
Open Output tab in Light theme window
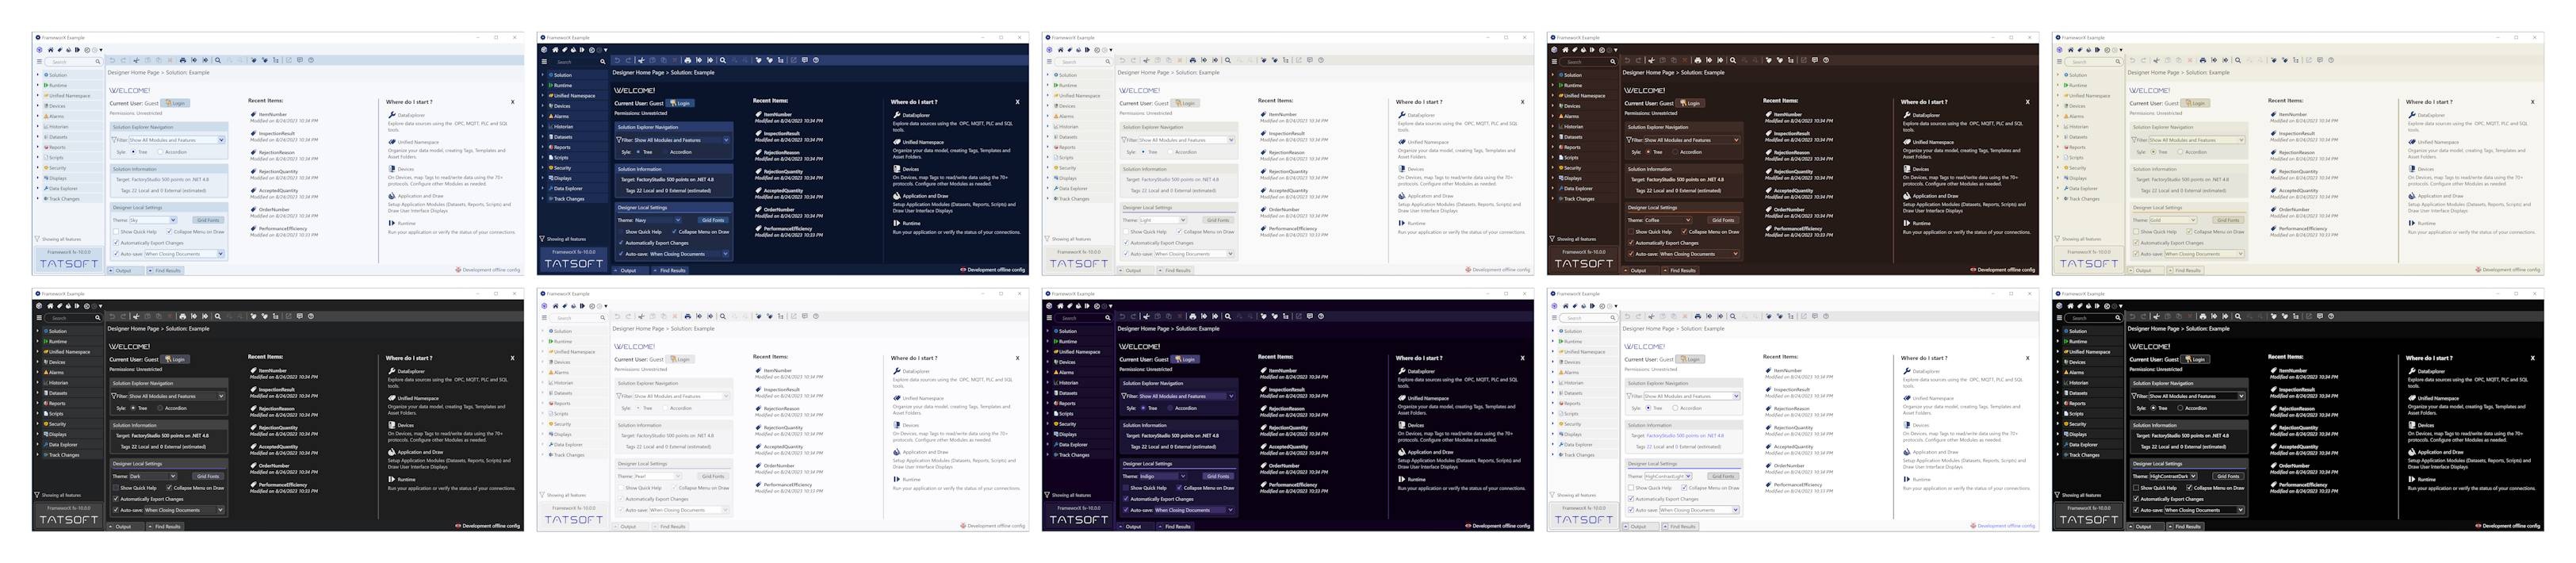1131,270
